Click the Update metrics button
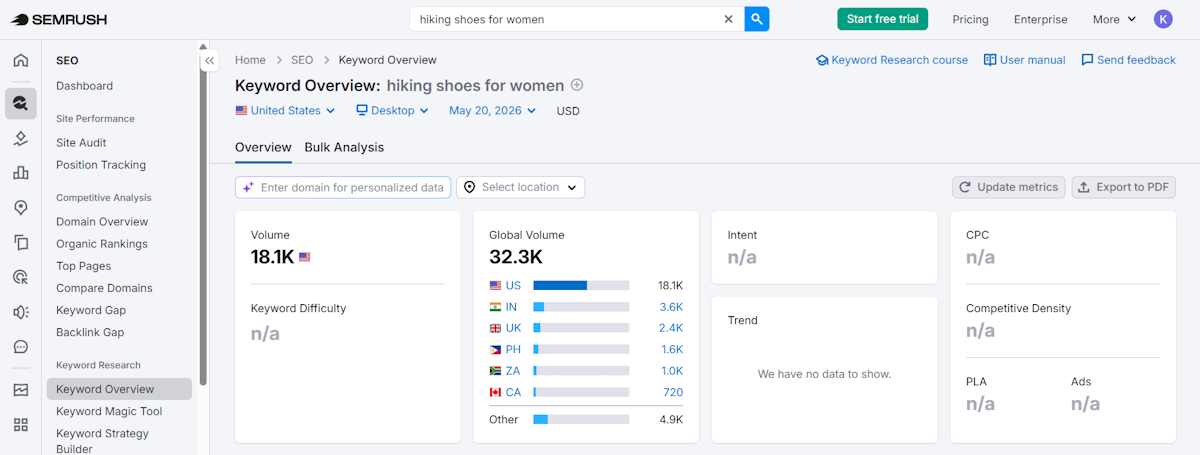Screen dimensions: 1200x455 click(1009, 187)
